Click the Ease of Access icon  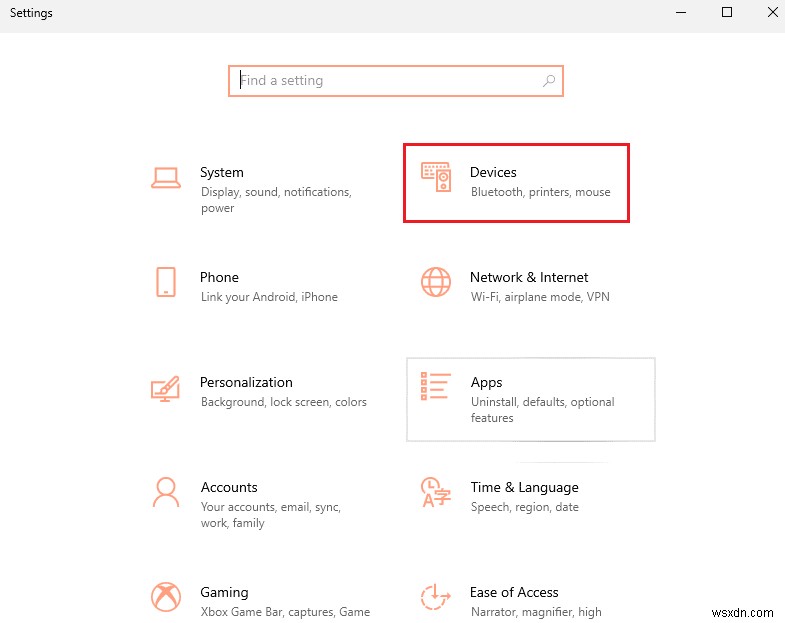click(436, 597)
